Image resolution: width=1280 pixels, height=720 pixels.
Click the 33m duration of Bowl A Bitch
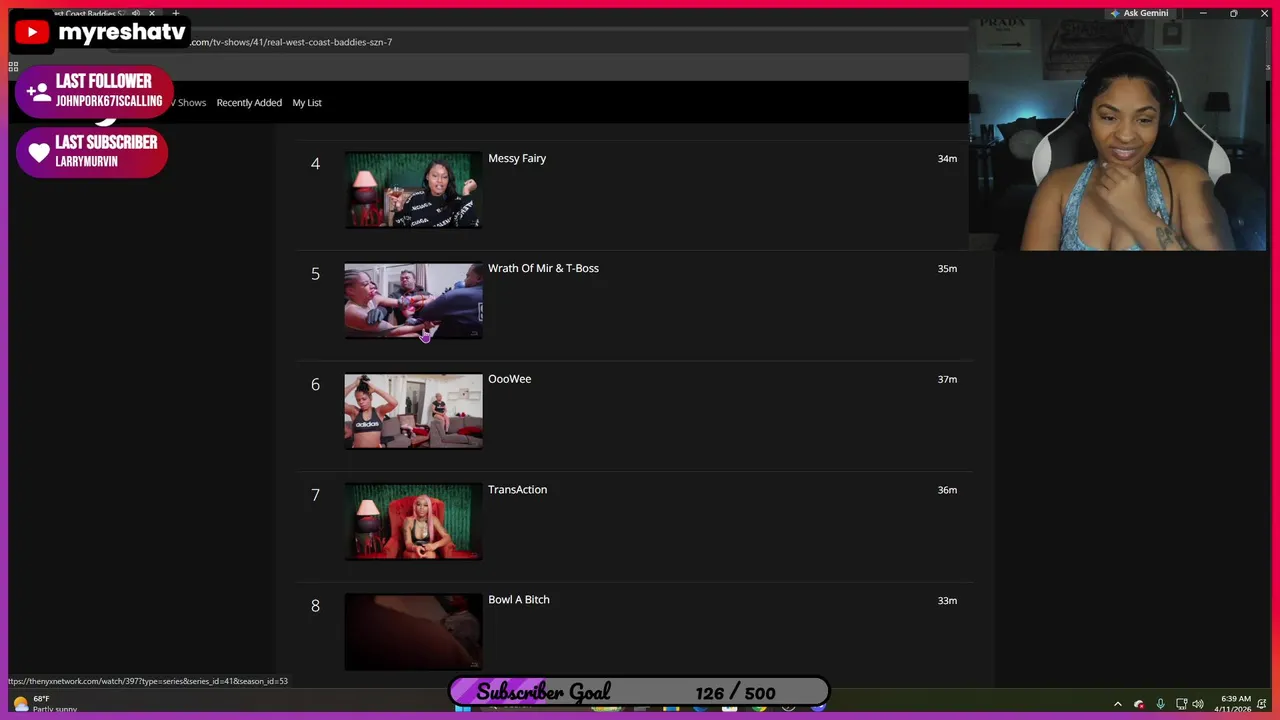(947, 600)
